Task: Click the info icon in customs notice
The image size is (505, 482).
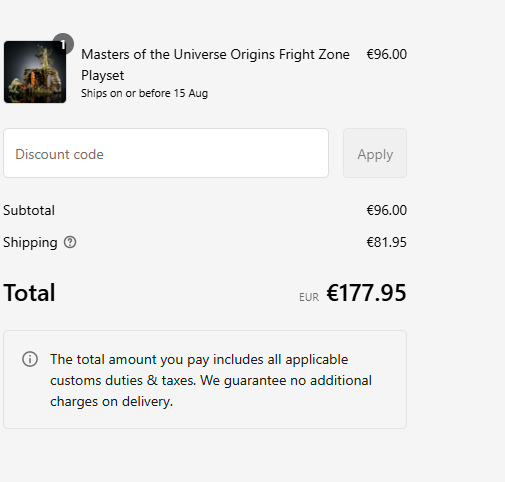Action: point(30,359)
